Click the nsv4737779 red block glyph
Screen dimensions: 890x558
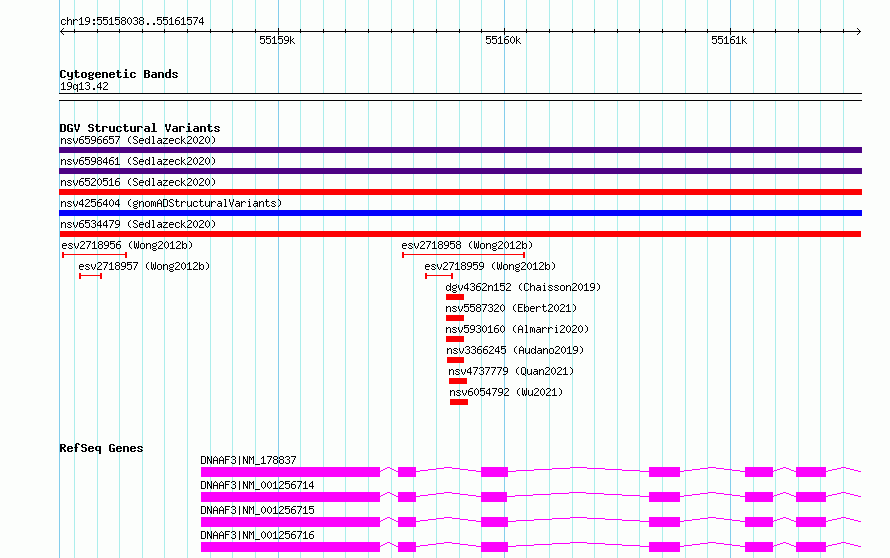pos(457,381)
